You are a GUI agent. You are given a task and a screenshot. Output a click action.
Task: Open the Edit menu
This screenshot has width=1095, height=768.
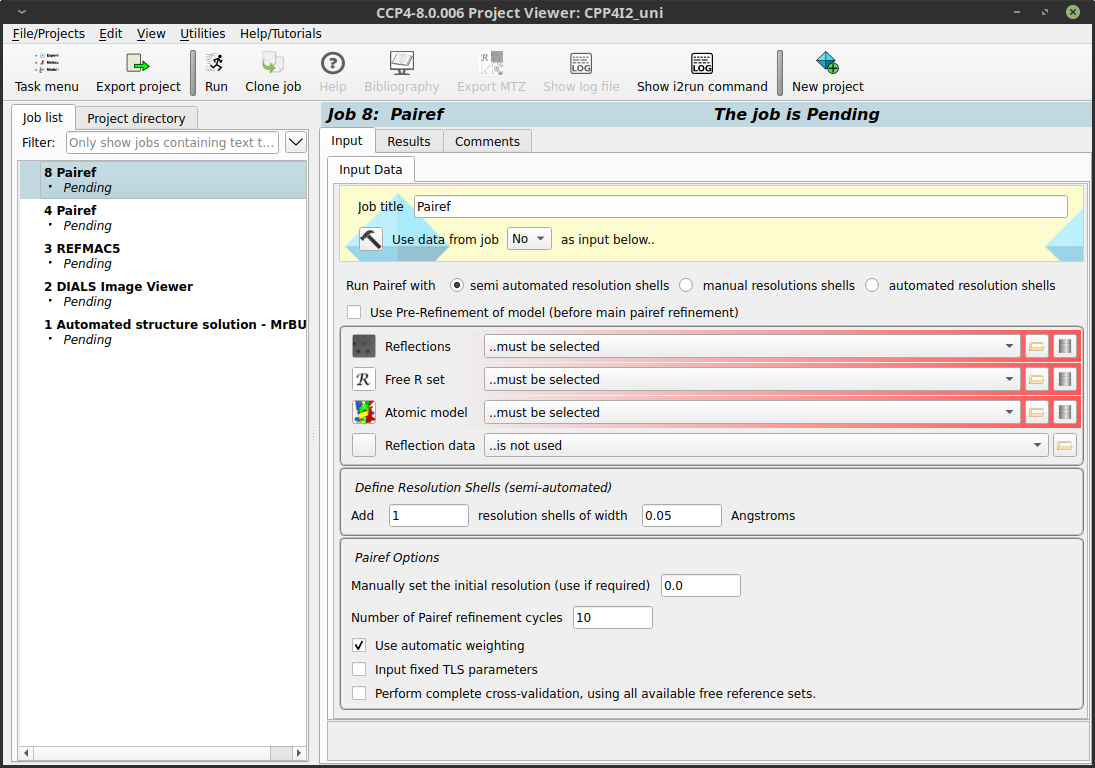coord(110,34)
